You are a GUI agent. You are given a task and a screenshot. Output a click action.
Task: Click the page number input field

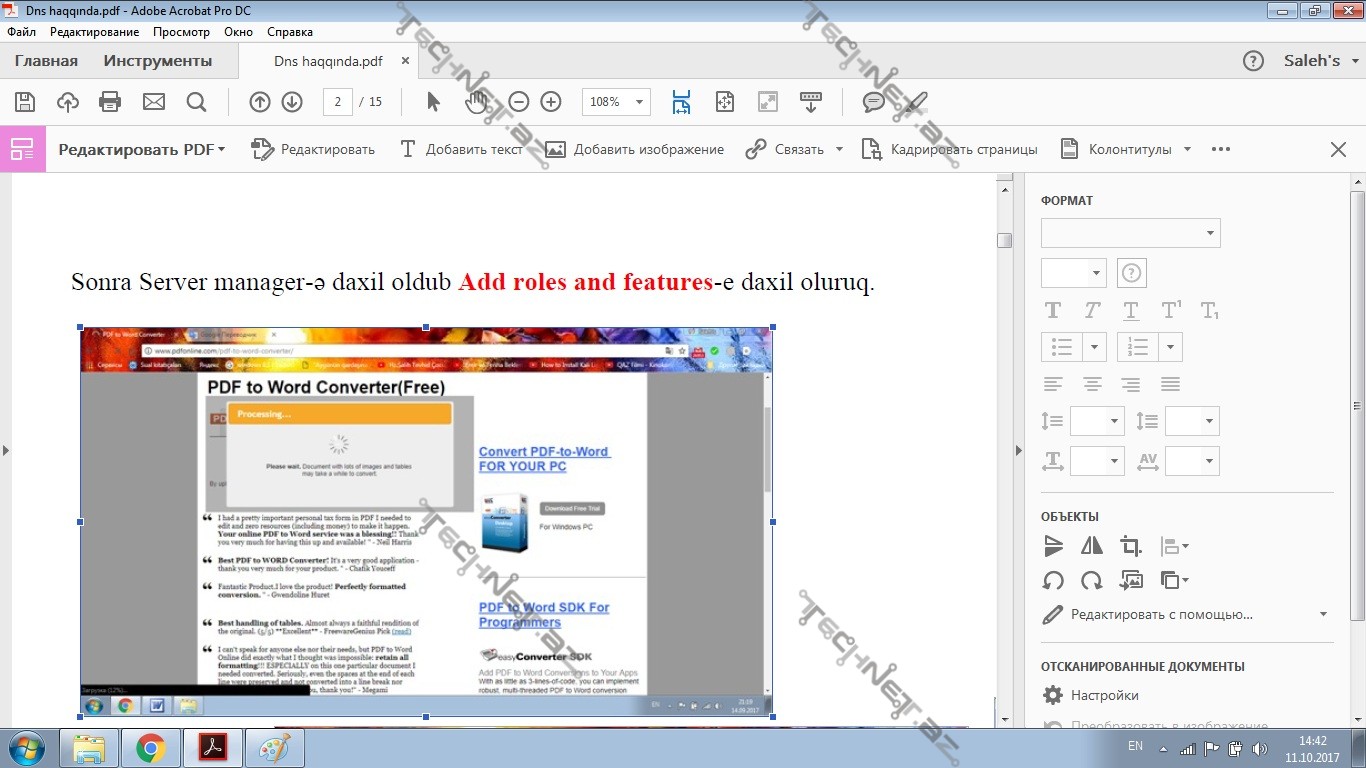pos(338,102)
